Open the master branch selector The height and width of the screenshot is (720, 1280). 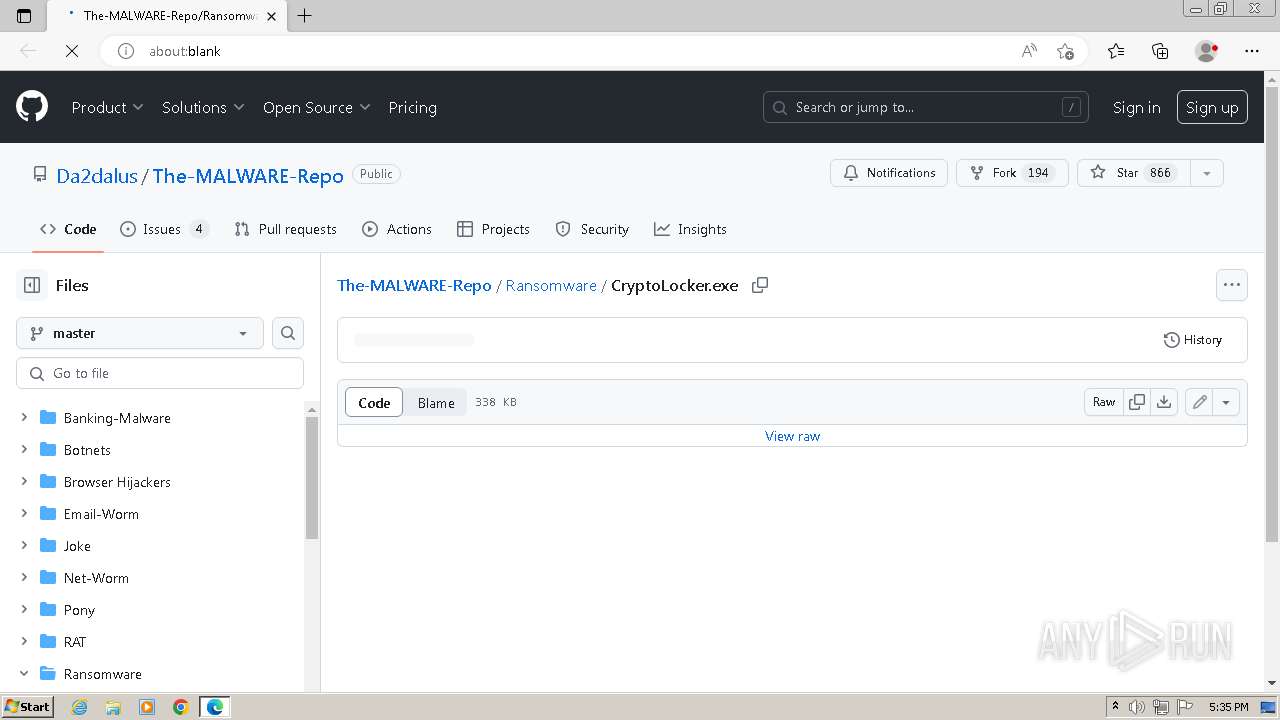pos(140,333)
